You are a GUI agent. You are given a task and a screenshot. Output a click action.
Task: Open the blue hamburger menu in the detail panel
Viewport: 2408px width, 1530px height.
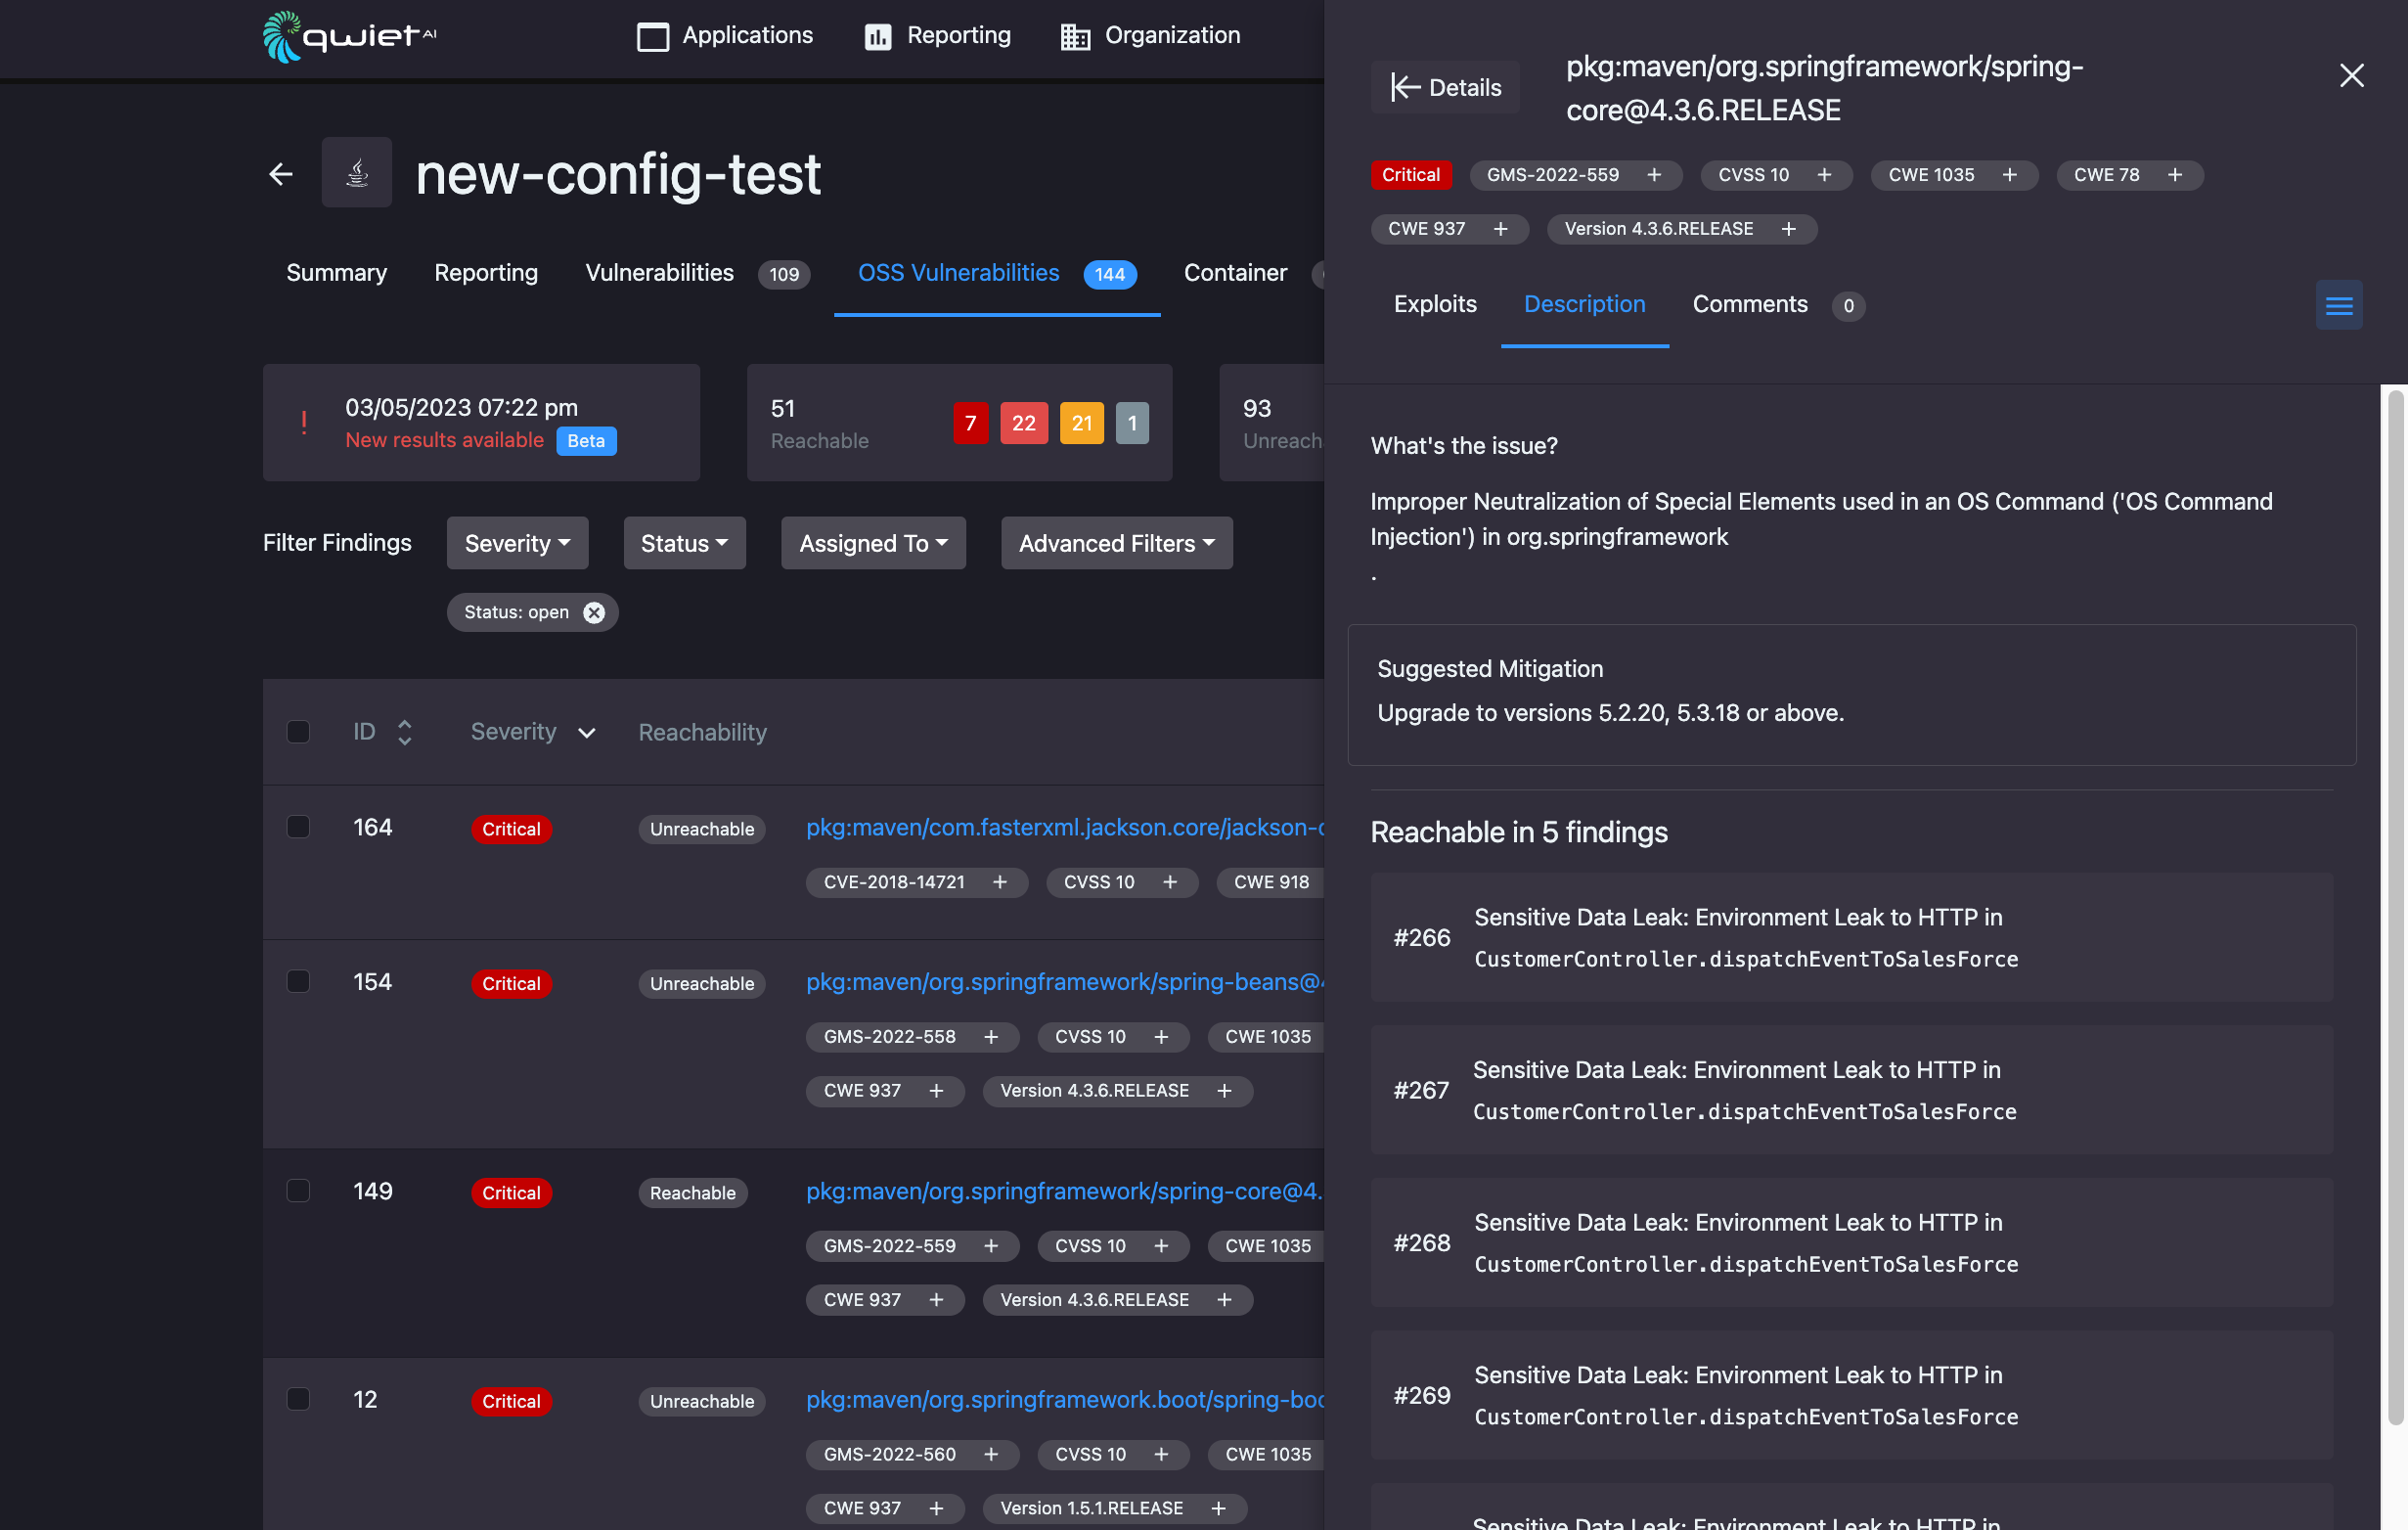pos(2338,305)
